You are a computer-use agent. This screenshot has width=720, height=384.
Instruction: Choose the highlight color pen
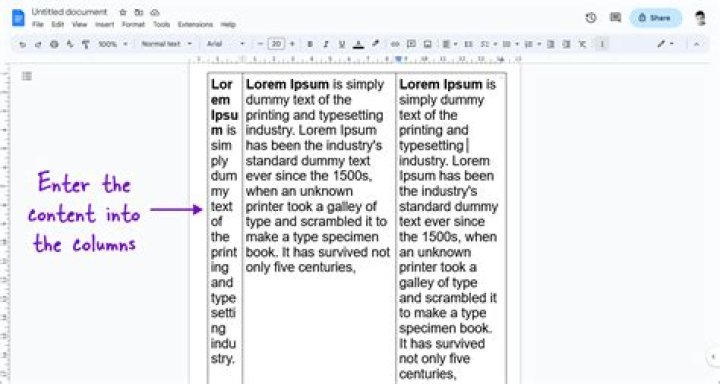[376, 44]
